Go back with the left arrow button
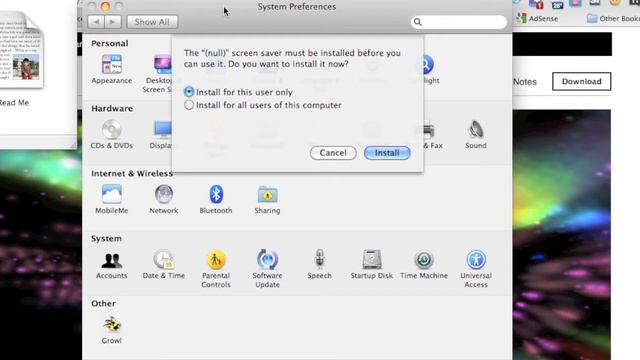 (96, 22)
